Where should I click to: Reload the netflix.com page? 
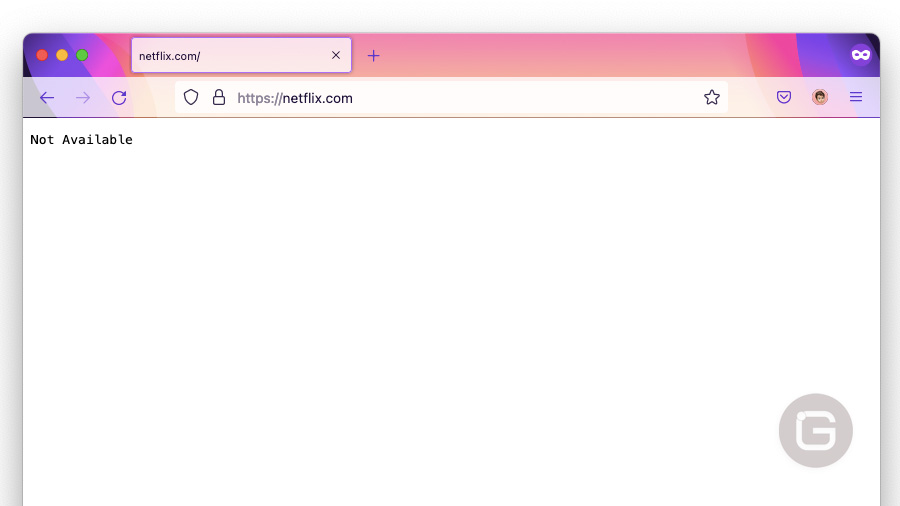119,98
